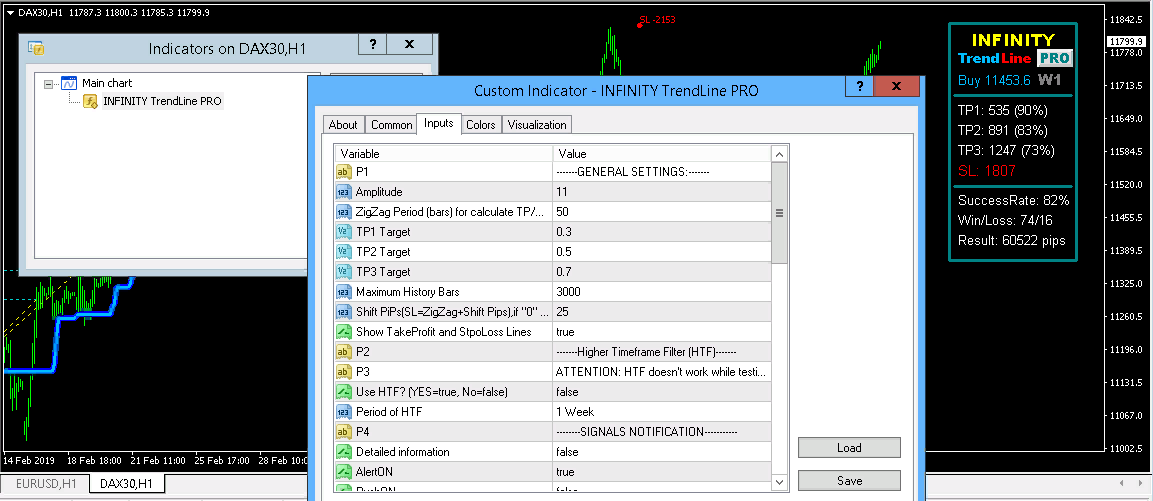The image size is (1153, 501).
Task: Select the Inputs tab
Action: 439,124
